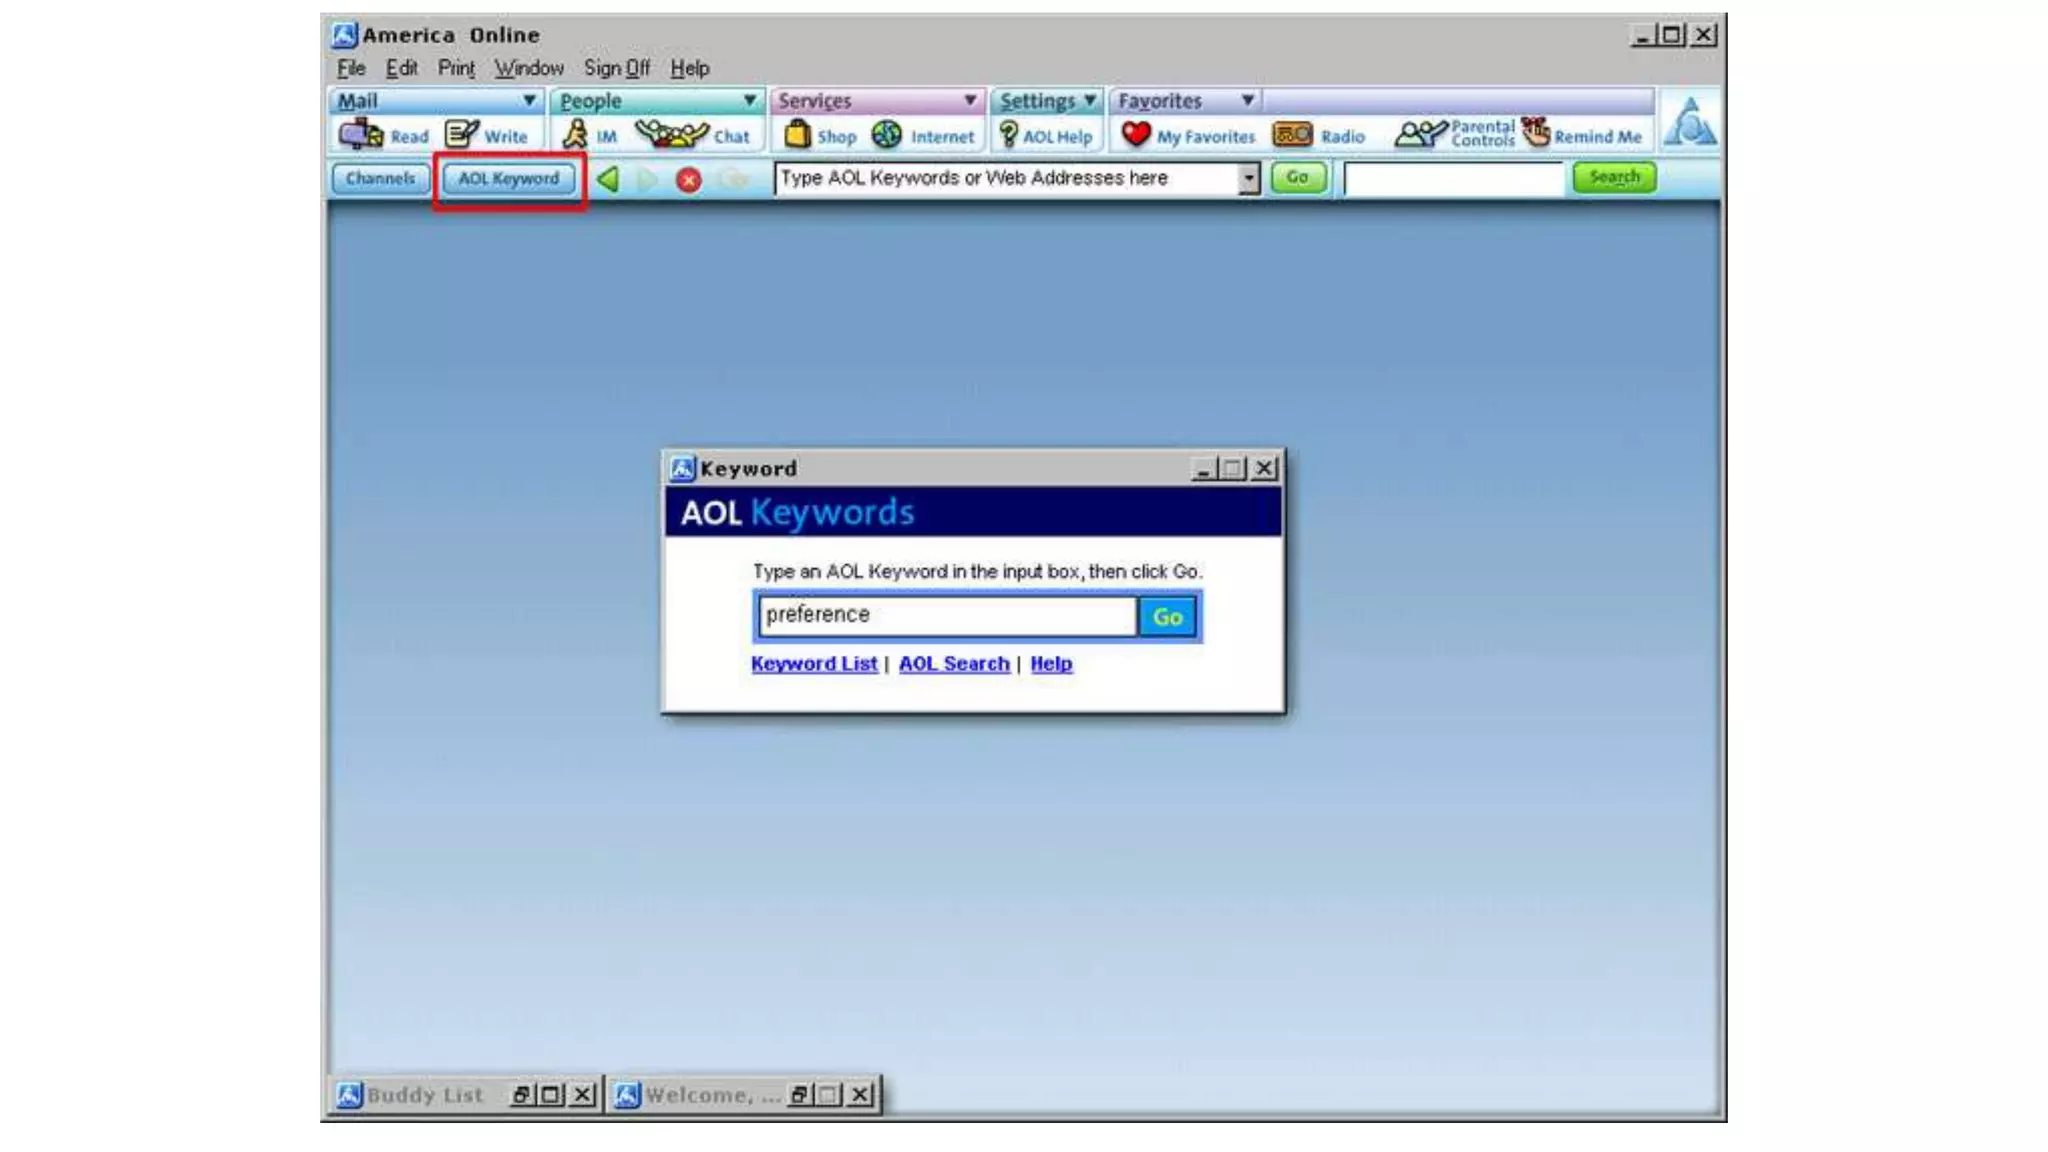This screenshot has height=1152, width=2048.
Task: Open Read mail icon
Action: coord(362,134)
